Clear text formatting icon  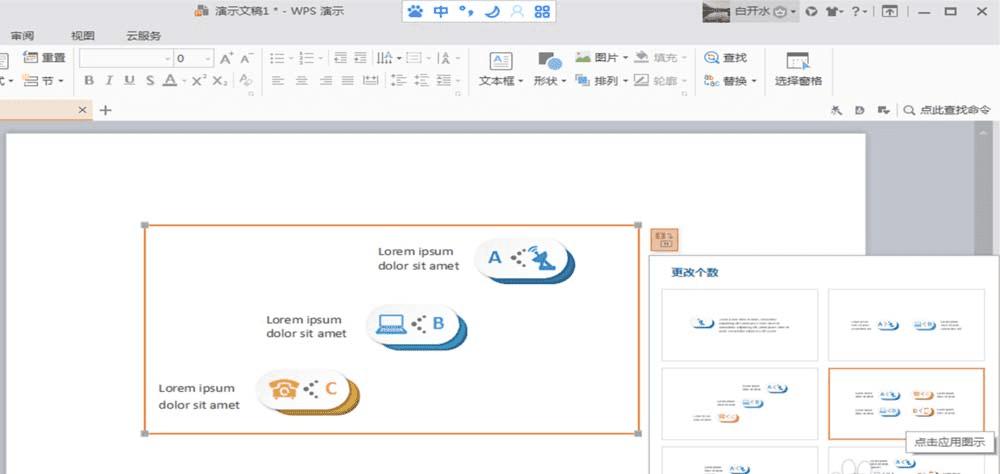point(246,80)
